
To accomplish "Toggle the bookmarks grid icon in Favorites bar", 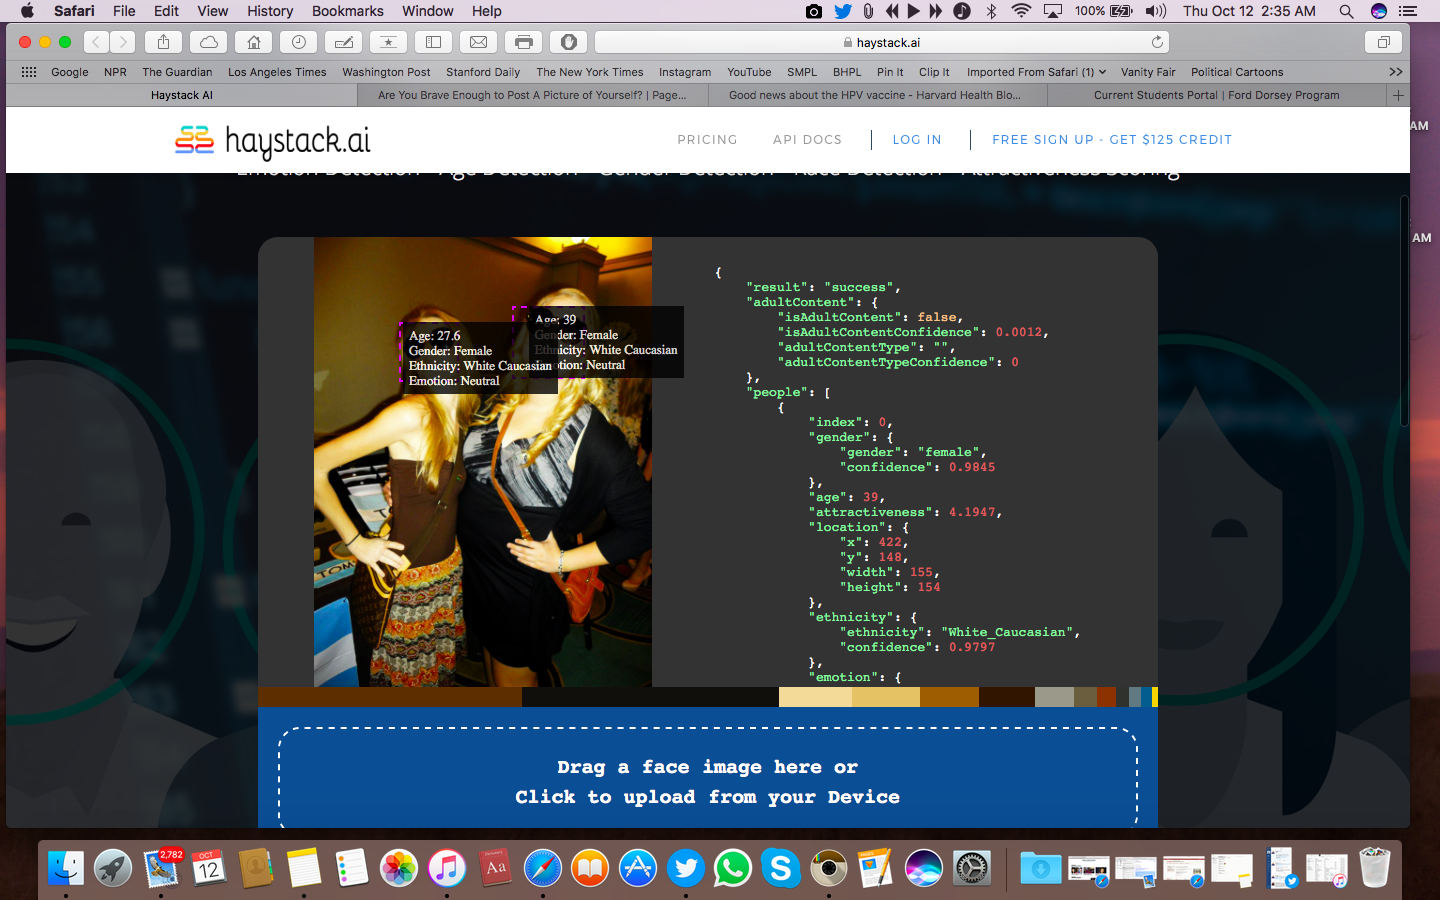I will 29,72.
